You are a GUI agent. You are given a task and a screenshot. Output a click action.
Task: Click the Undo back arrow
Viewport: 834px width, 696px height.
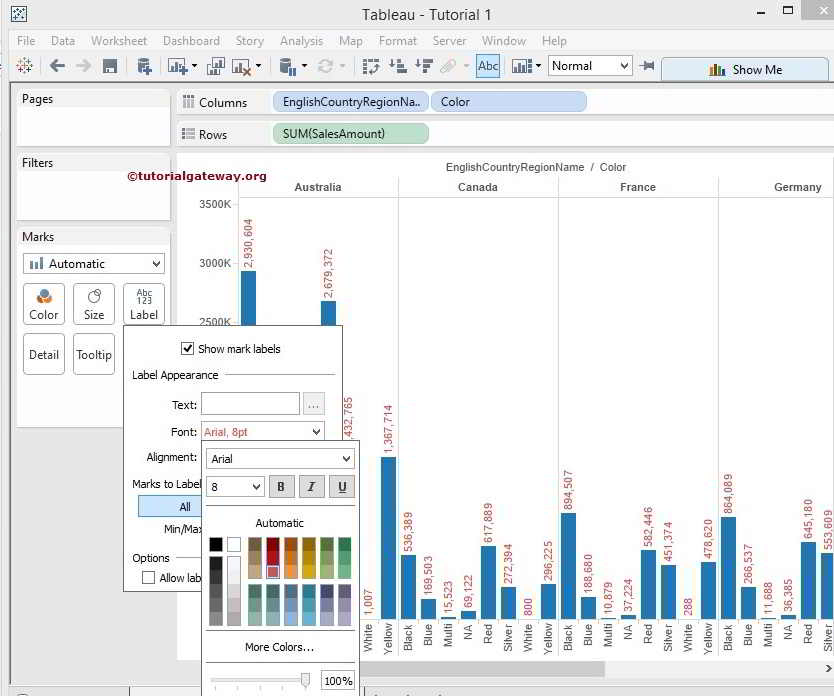point(57,66)
